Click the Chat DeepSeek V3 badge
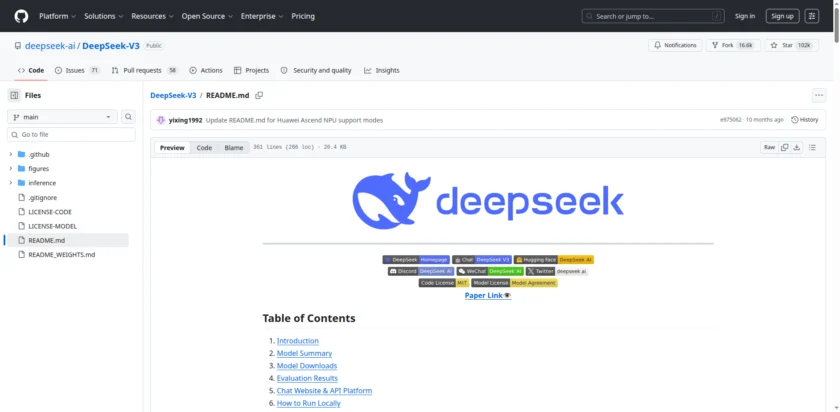 pyautogui.click(x=482, y=259)
